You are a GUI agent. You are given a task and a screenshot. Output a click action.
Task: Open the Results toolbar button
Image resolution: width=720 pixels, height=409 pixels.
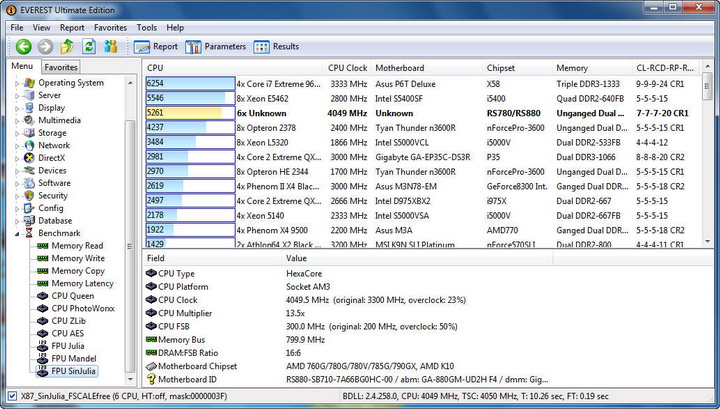pyautogui.click(x=276, y=47)
